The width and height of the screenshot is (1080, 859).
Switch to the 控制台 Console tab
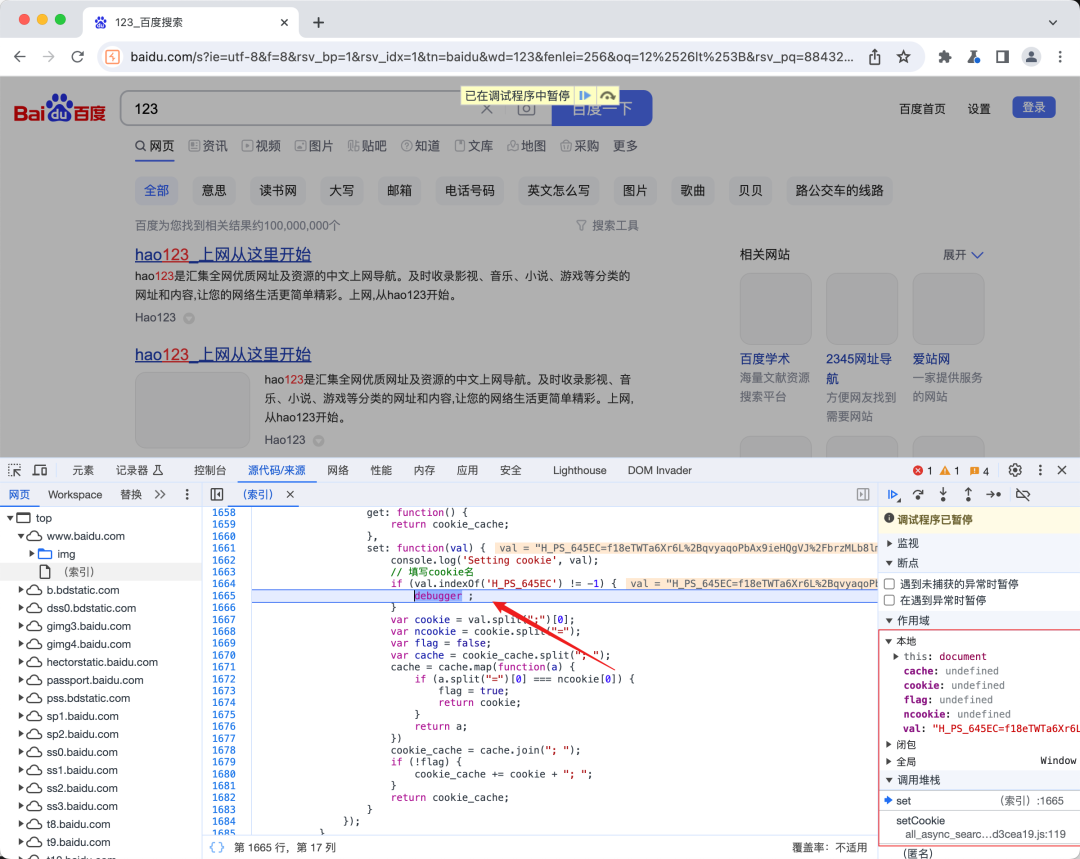coord(210,470)
